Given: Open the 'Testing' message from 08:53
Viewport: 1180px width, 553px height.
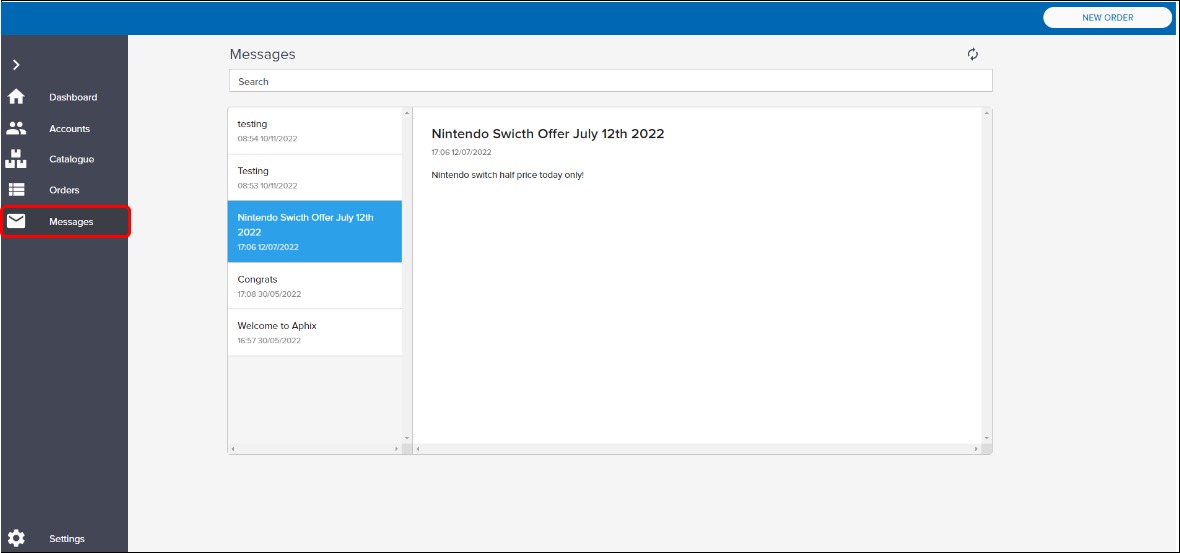Looking at the screenshot, I should pyautogui.click(x=314, y=178).
